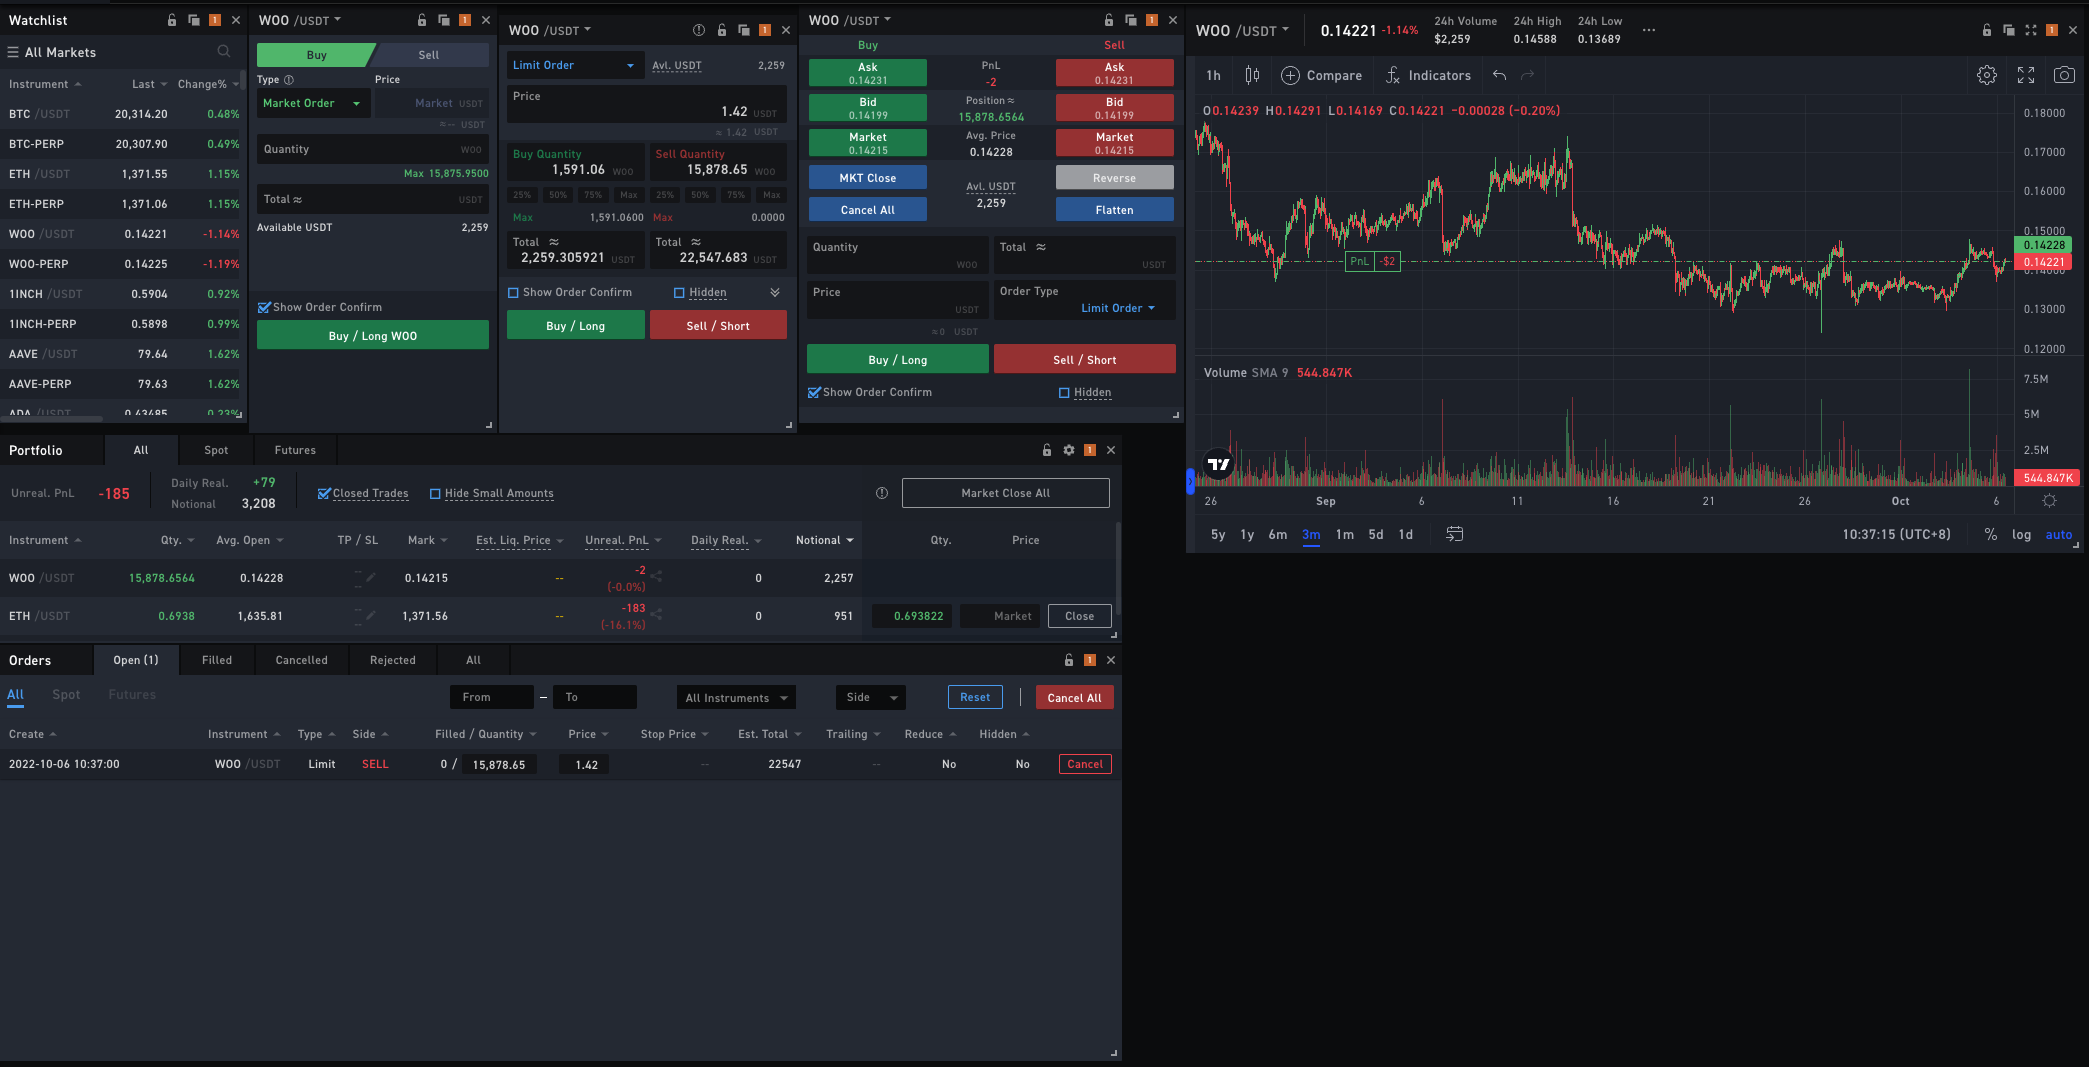Open the info icon in the Limit Order panel header
The height and width of the screenshot is (1067, 2089).
[x=699, y=30]
